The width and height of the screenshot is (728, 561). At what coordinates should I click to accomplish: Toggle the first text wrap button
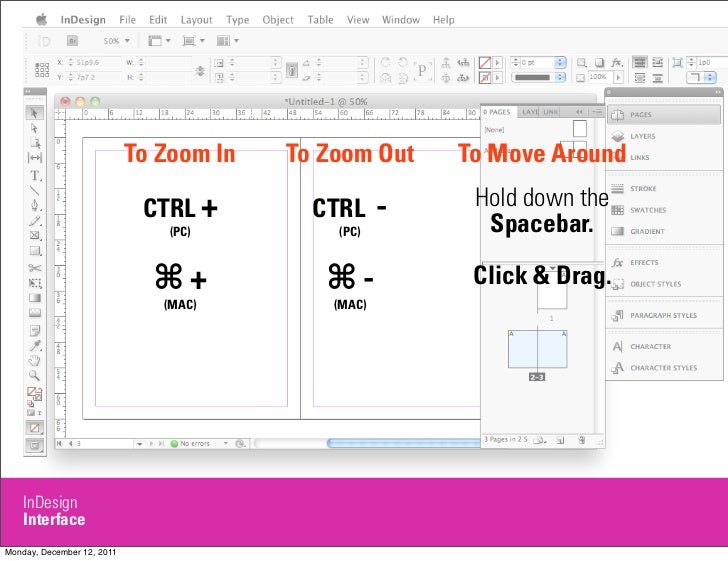[640, 62]
